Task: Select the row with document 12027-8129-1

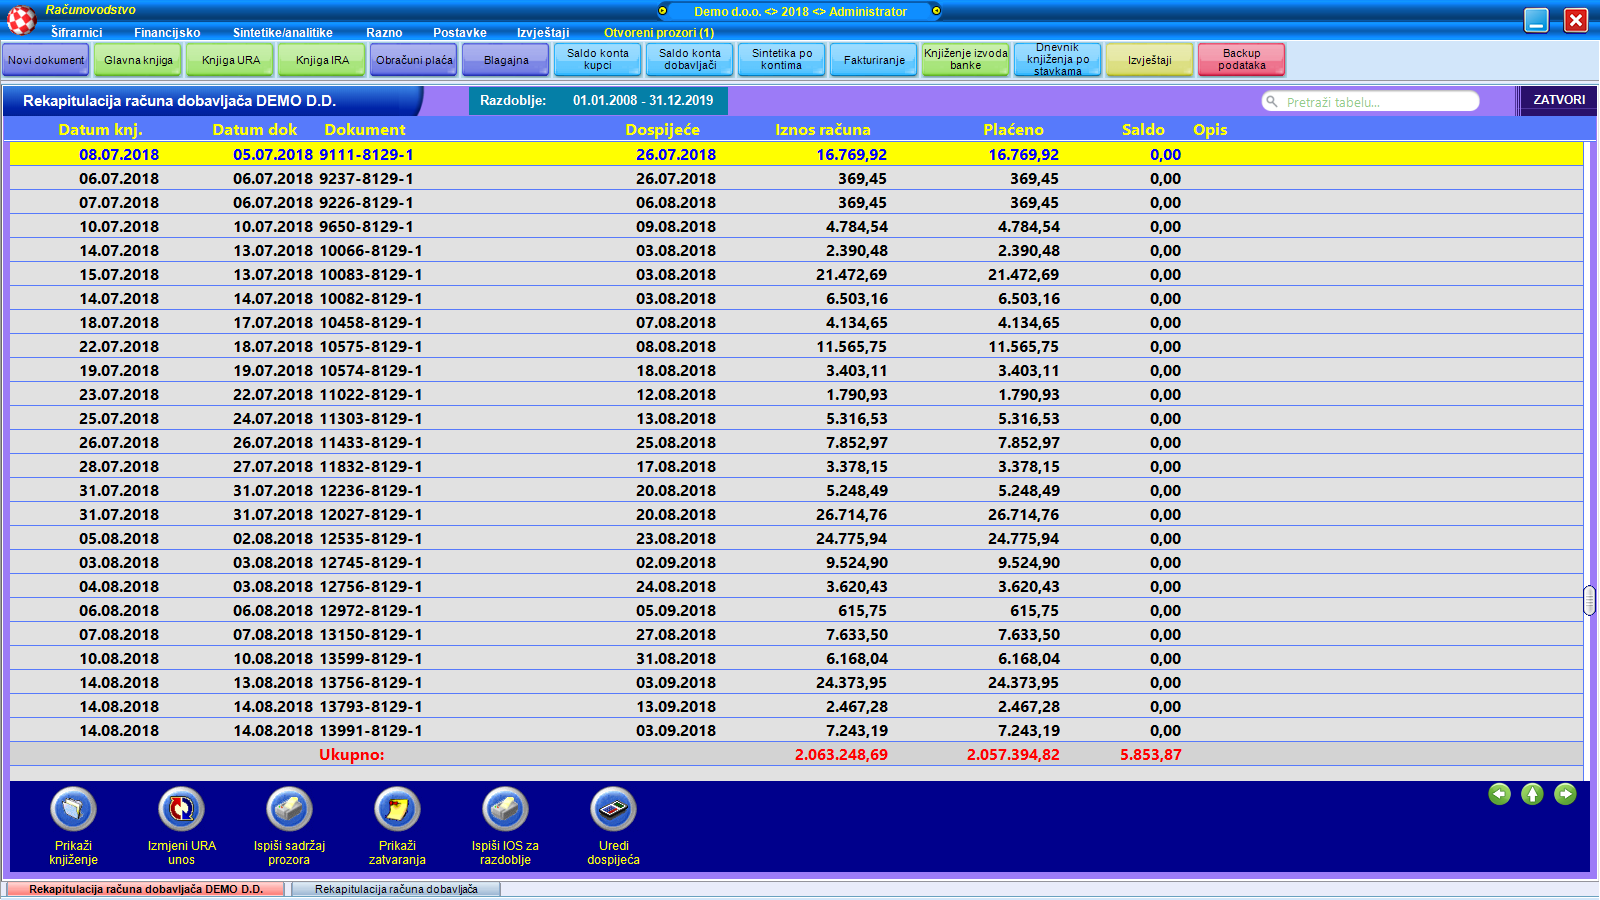Action: pos(370,515)
